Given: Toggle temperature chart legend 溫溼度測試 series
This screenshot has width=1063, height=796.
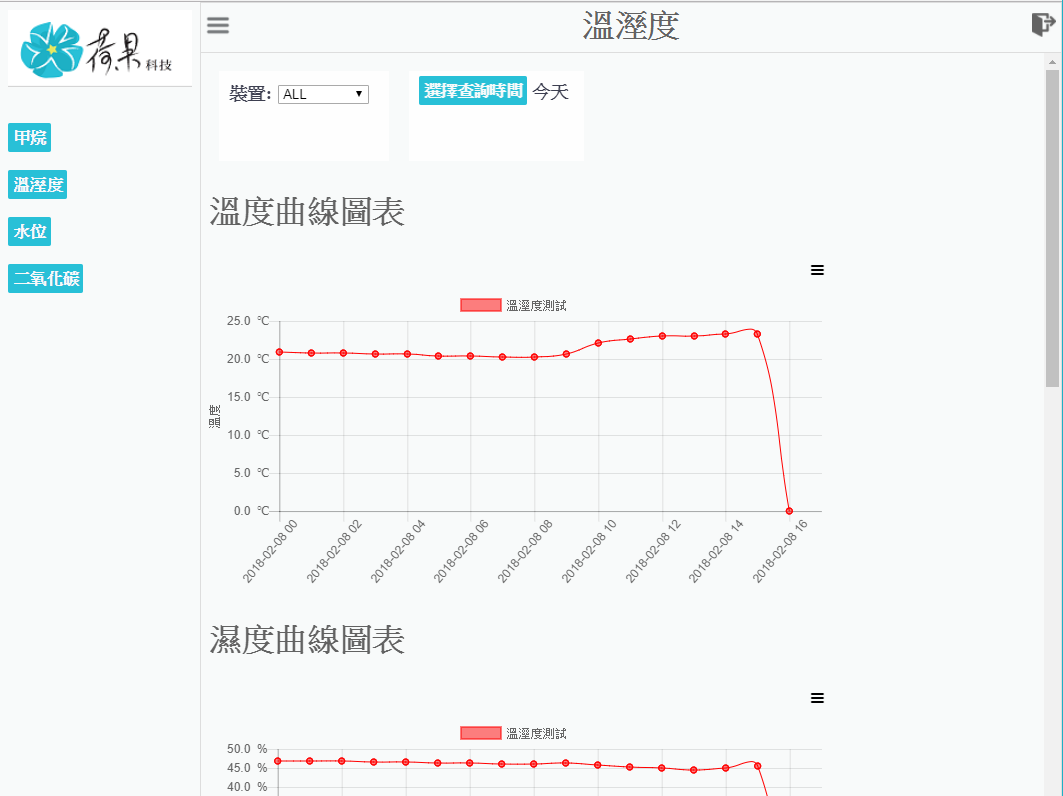Looking at the screenshot, I should click(514, 305).
